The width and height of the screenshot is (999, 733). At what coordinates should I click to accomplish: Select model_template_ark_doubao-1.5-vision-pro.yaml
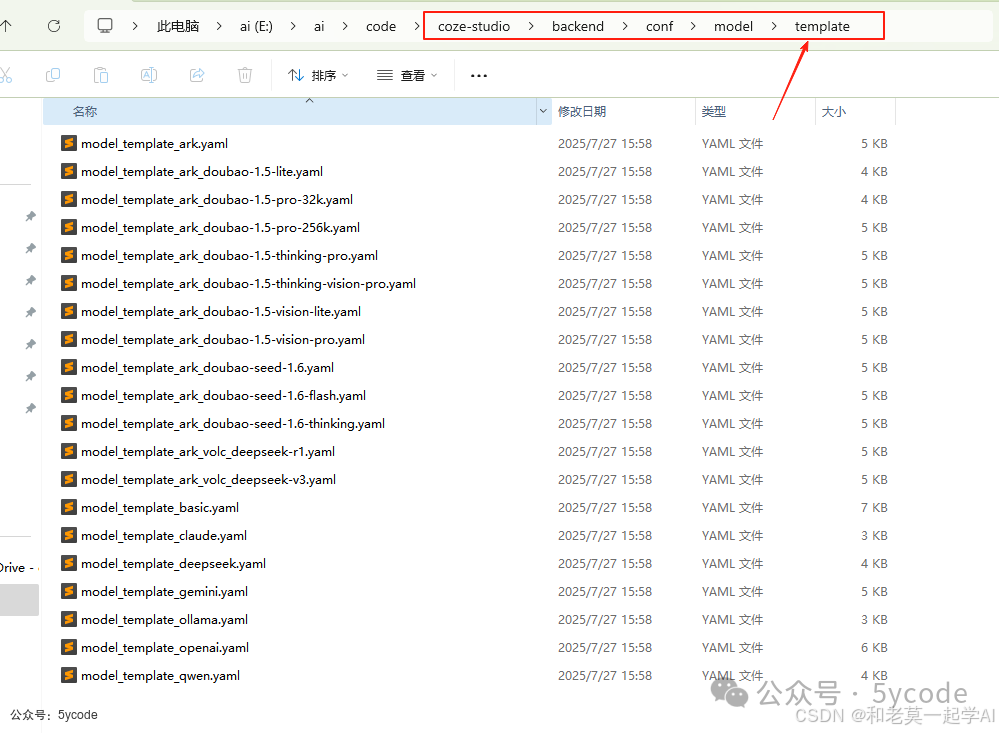pos(223,340)
